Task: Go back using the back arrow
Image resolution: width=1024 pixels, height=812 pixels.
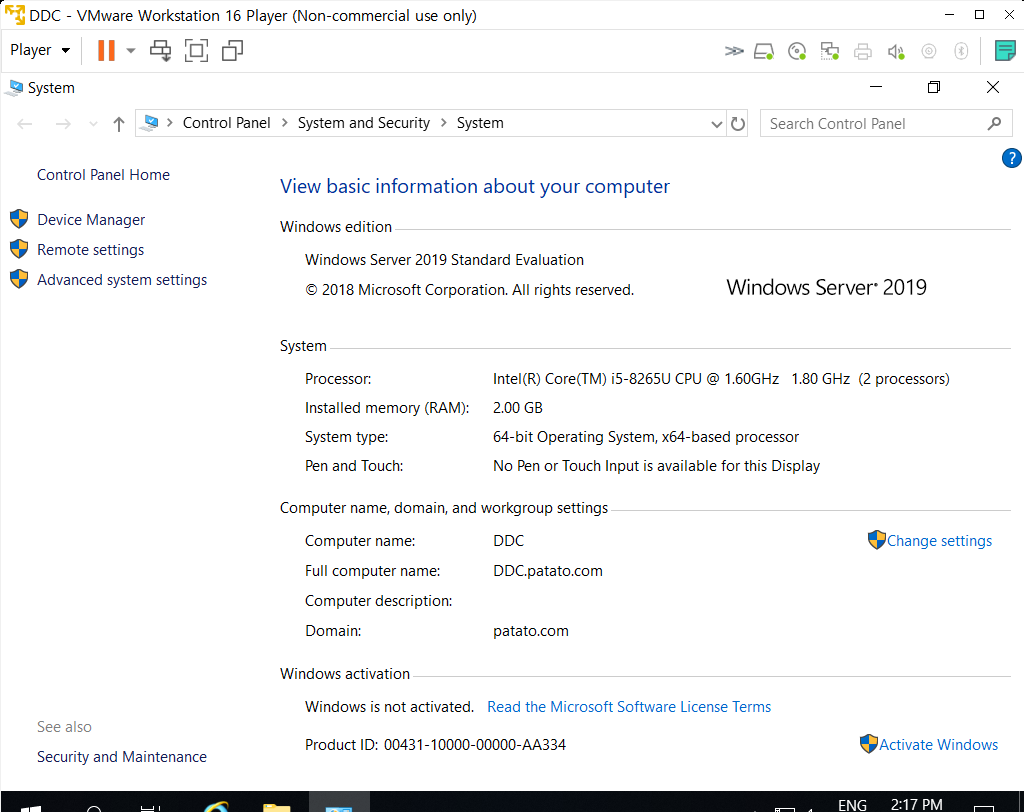Action: click(x=25, y=123)
